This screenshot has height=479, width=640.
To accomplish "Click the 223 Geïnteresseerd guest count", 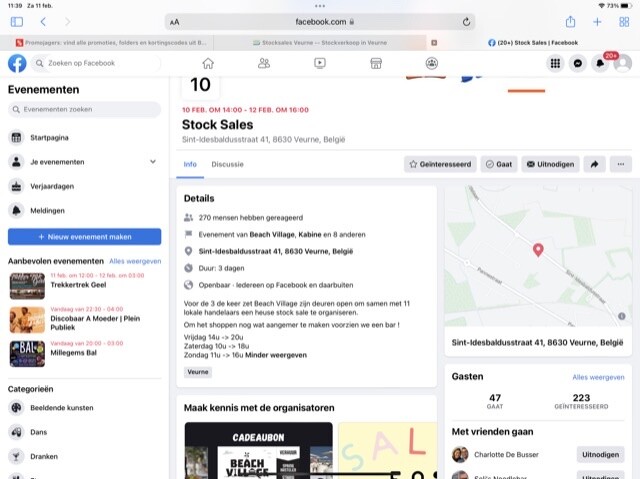I will click(581, 401).
